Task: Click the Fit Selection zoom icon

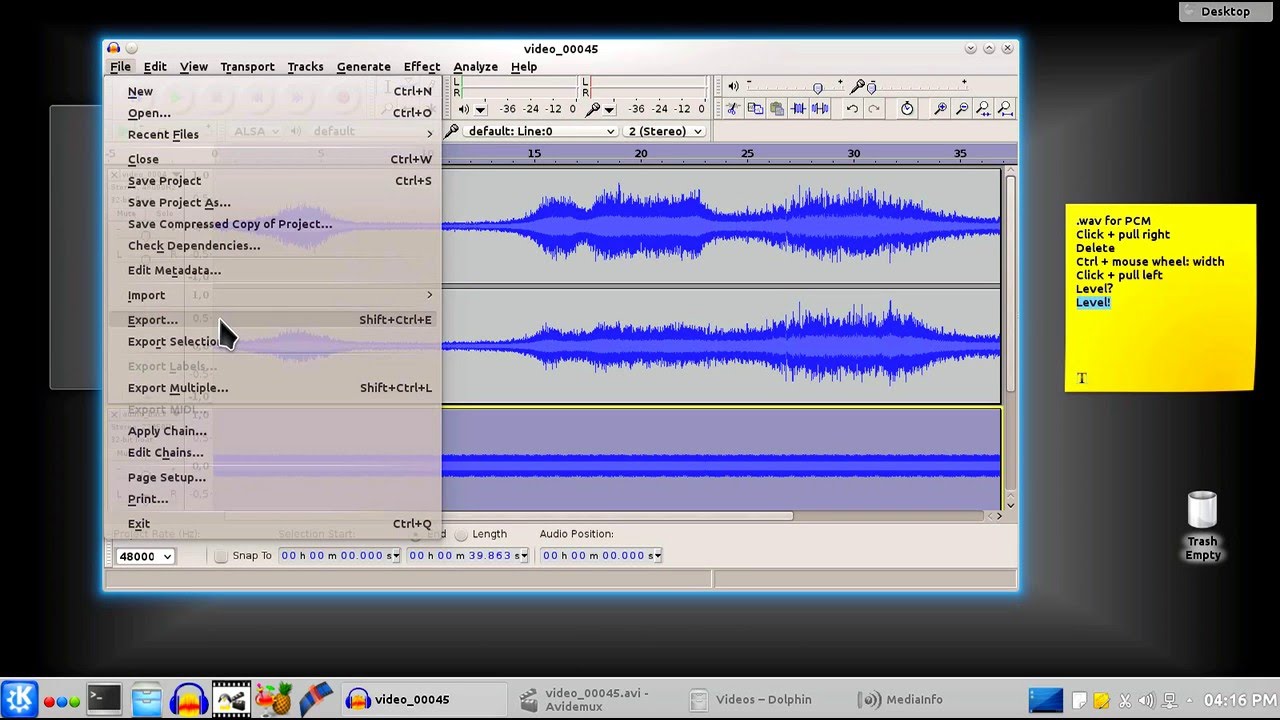Action: pos(984,109)
